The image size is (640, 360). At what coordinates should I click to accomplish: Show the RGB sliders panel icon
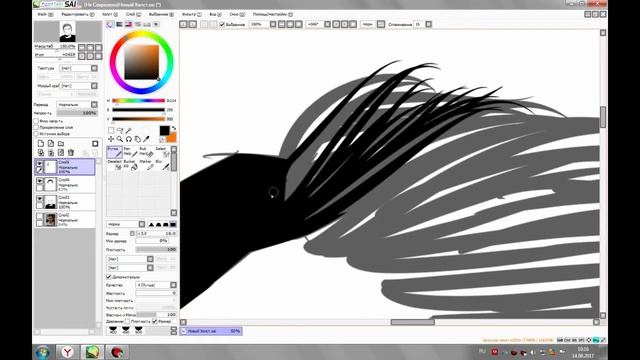click(x=119, y=24)
